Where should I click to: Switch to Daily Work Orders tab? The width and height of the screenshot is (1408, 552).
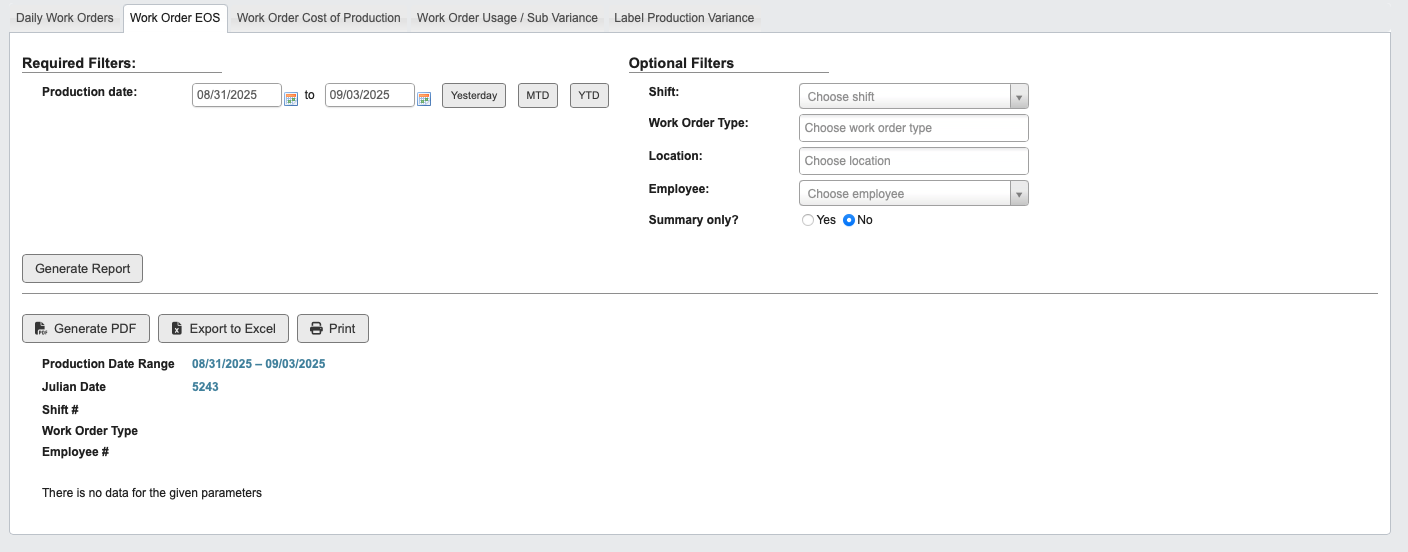[x=65, y=18]
